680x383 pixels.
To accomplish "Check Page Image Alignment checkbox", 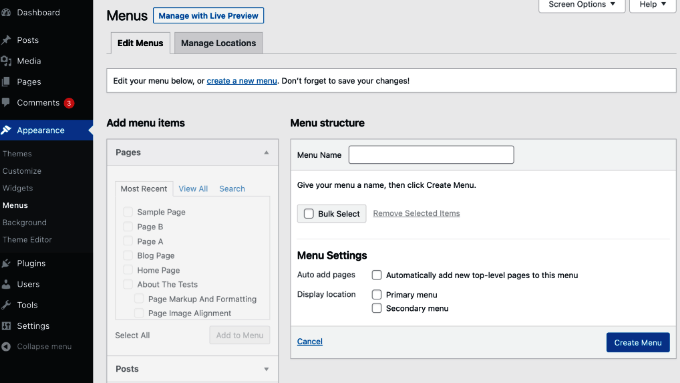I will coord(139,313).
